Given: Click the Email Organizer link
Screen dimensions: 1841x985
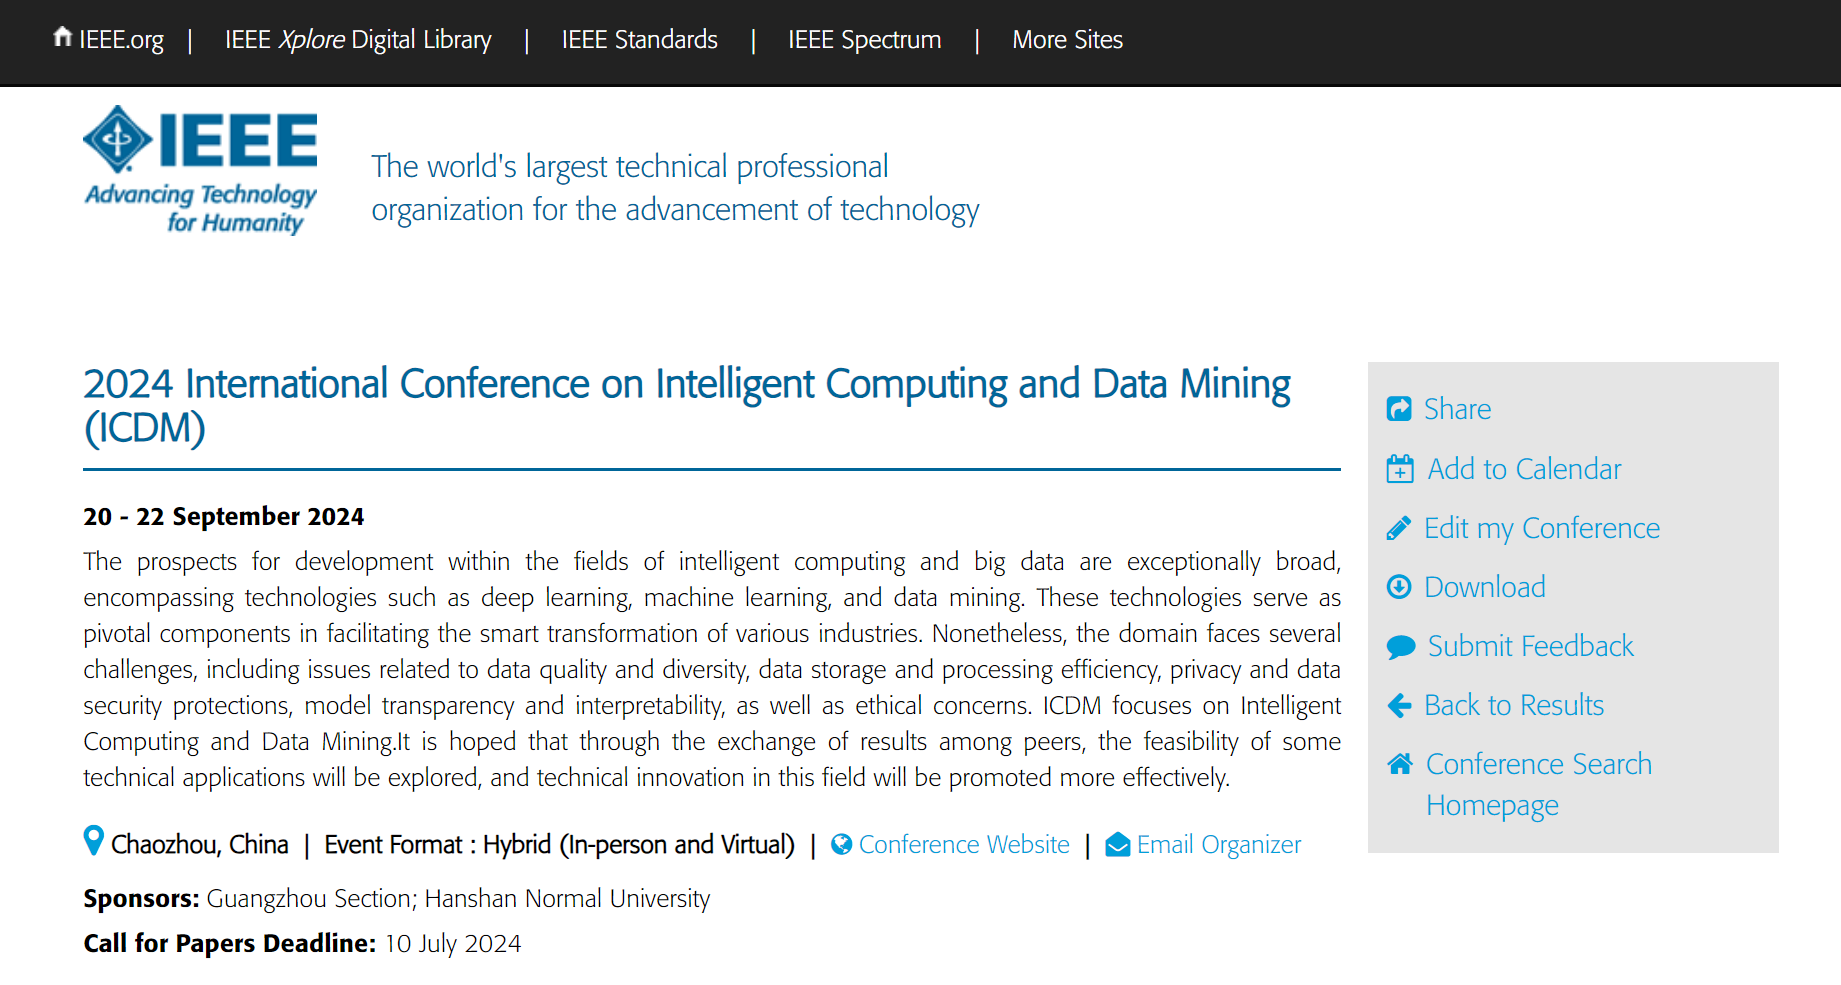Looking at the screenshot, I should coord(1219,845).
